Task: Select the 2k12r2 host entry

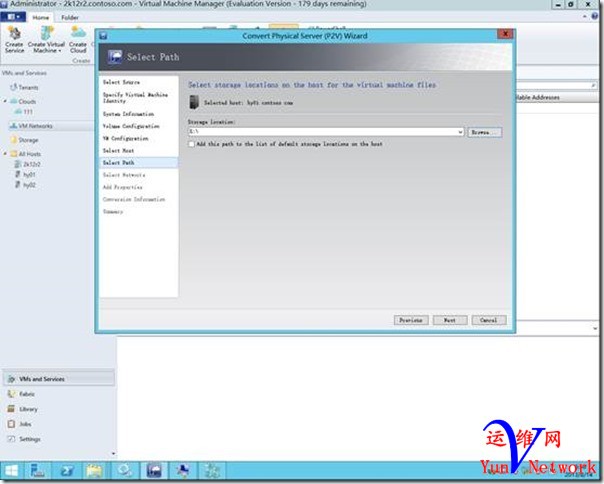Action: [x=32, y=164]
